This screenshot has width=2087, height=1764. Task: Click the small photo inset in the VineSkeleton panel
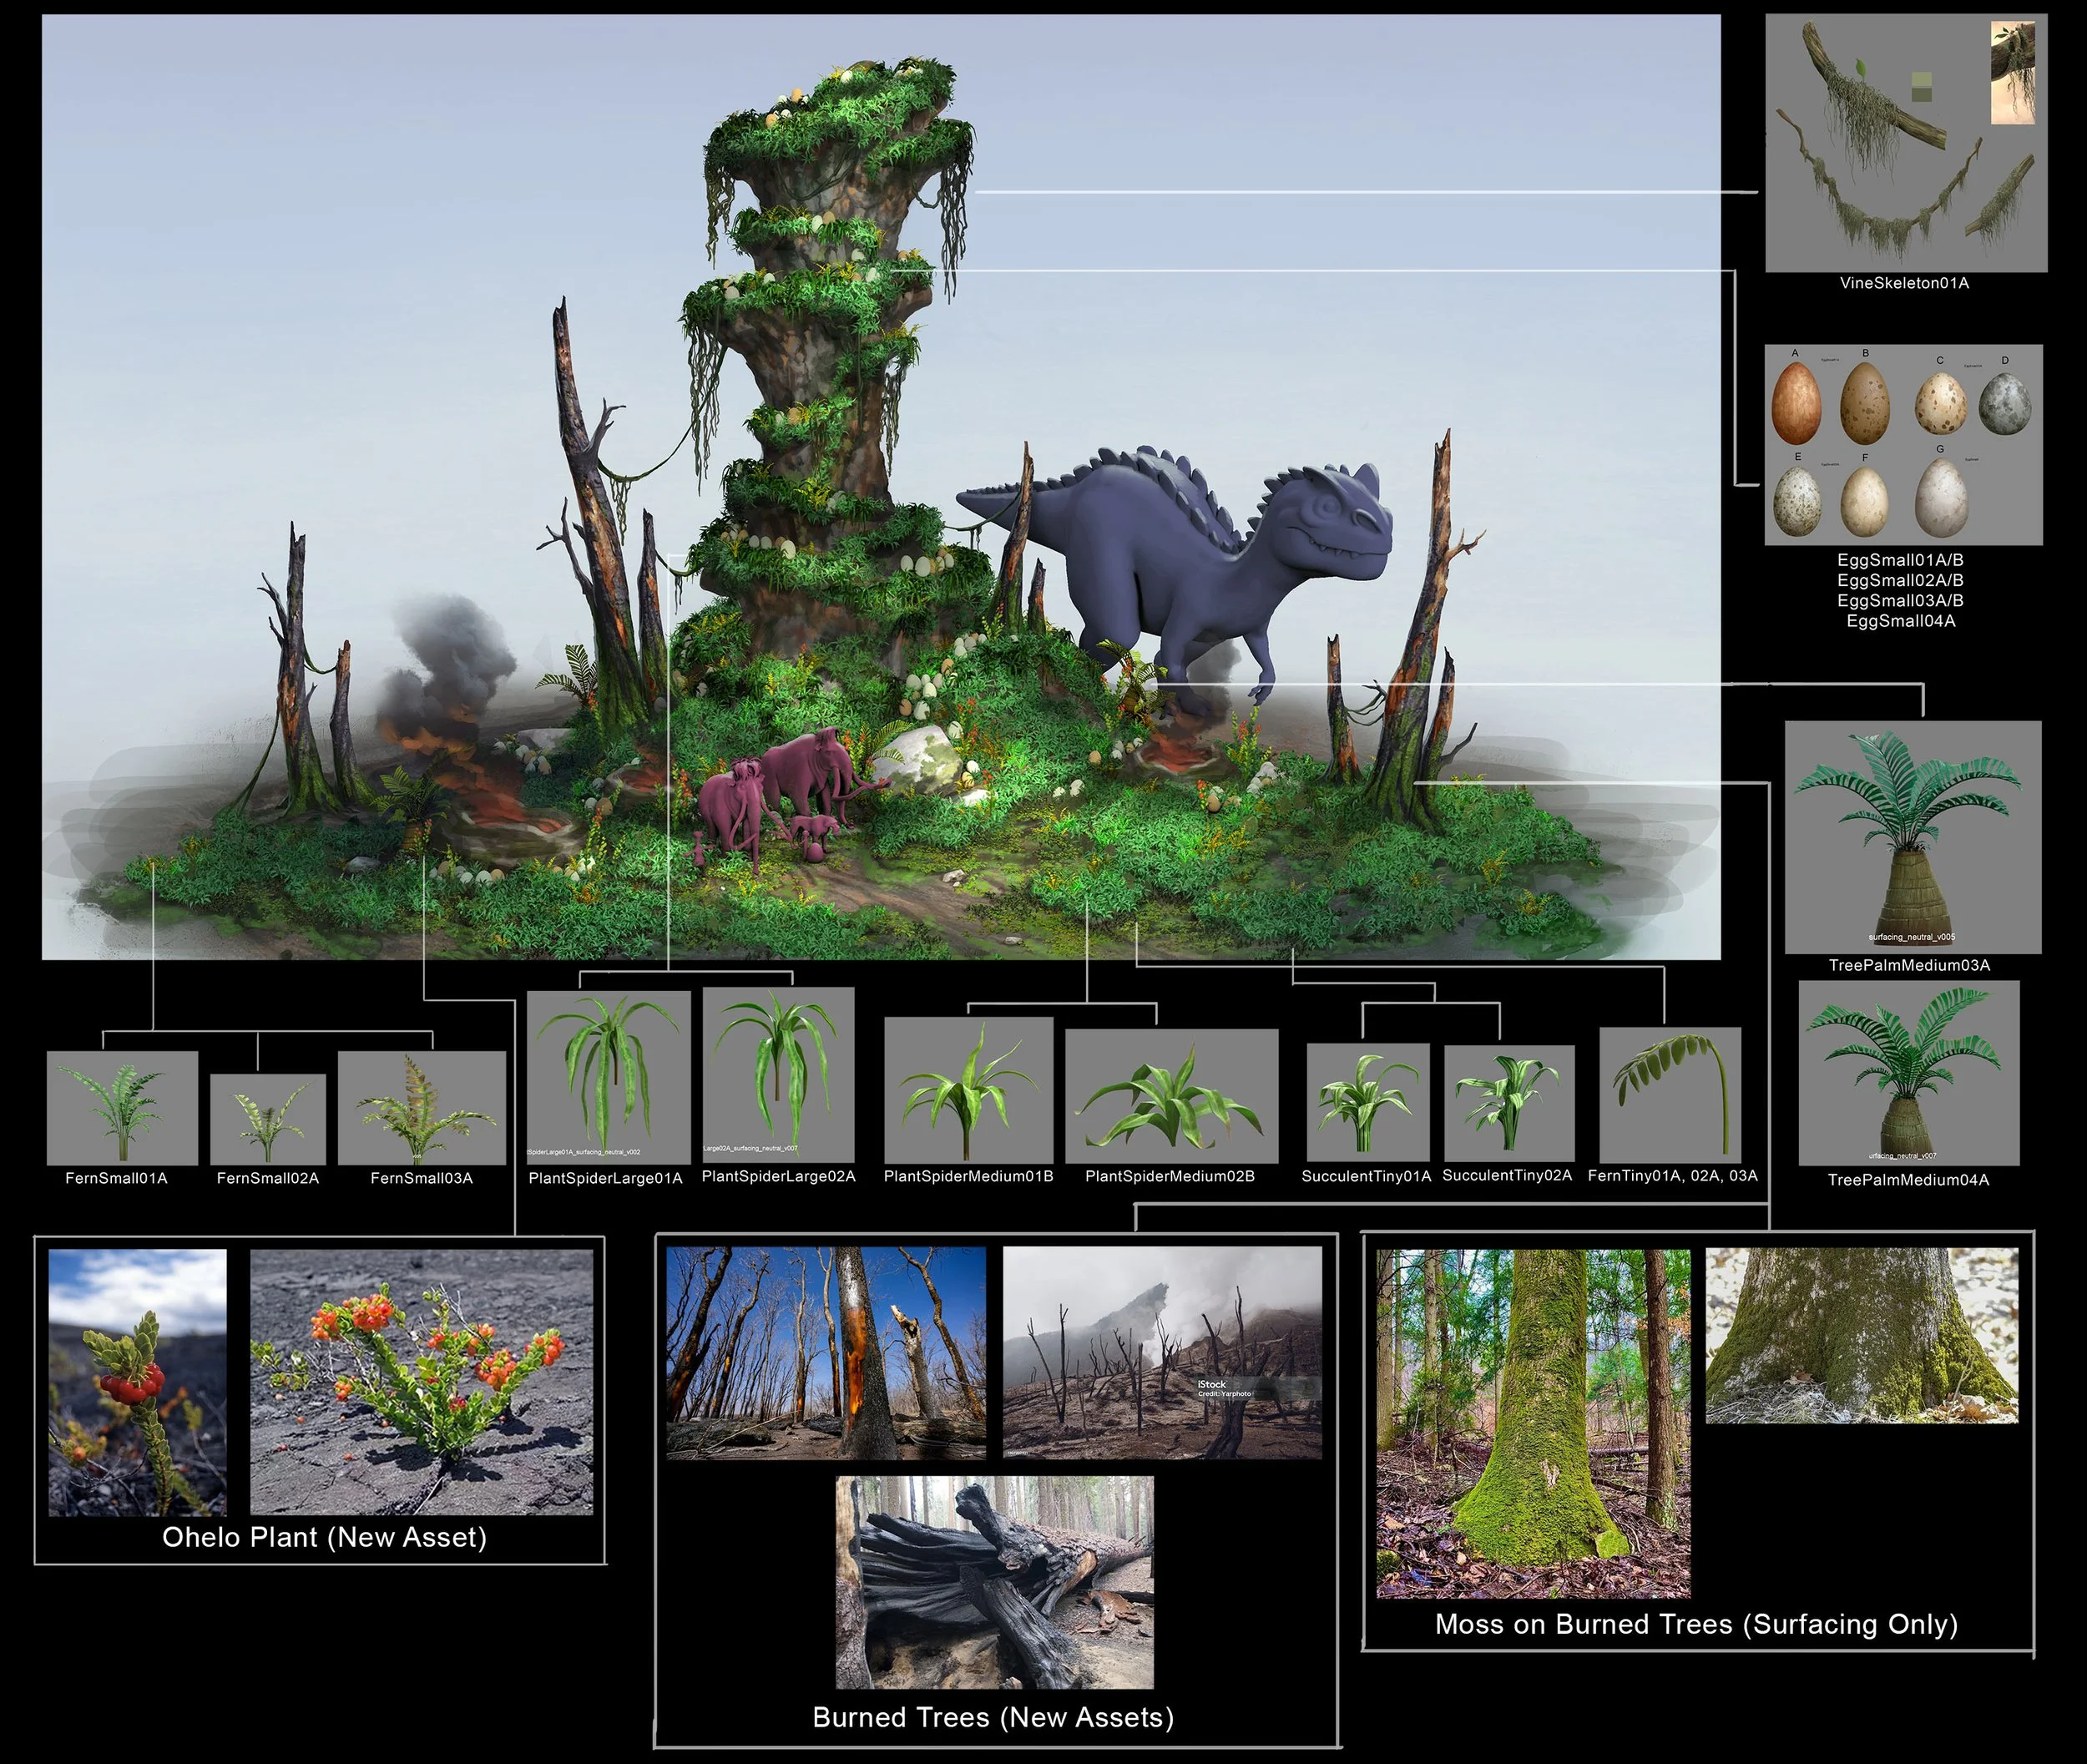click(2013, 73)
